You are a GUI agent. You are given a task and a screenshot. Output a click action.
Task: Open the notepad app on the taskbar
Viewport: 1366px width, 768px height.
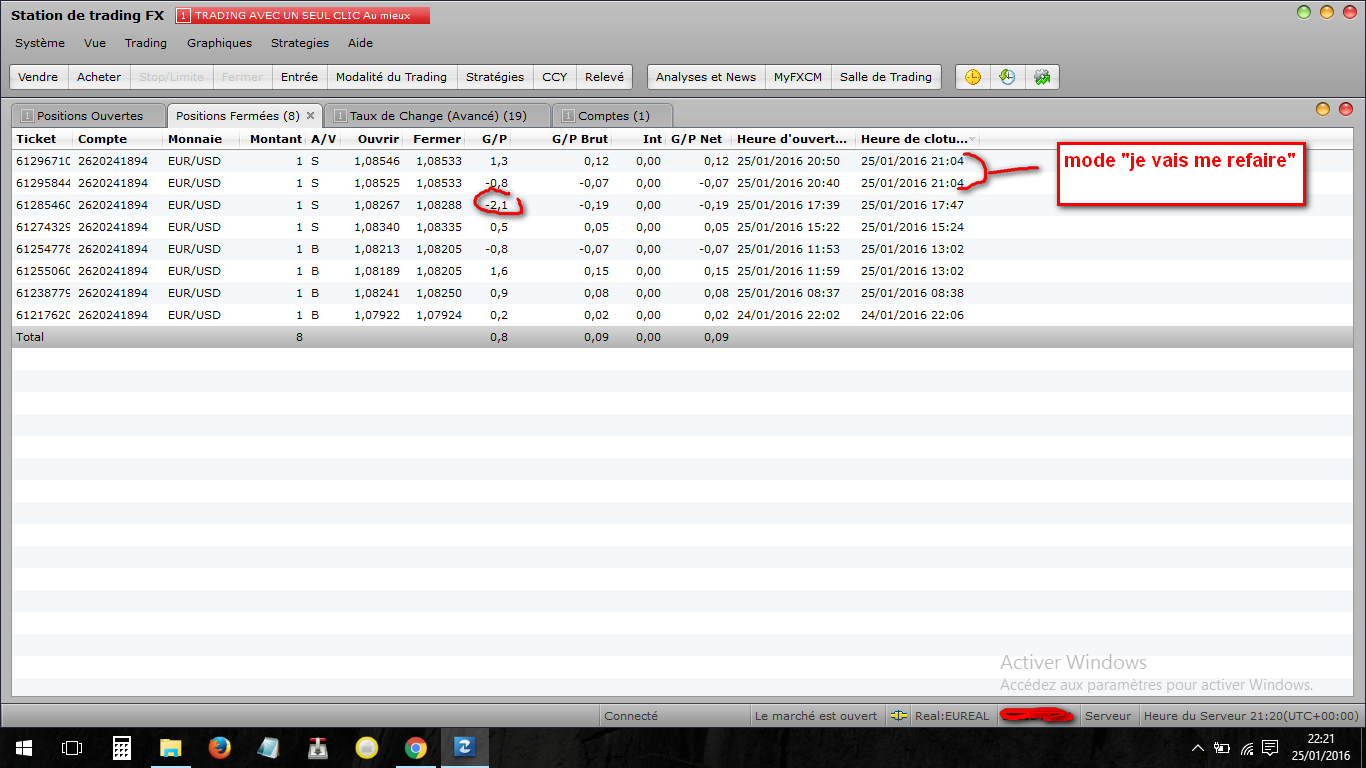click(269, 748)
